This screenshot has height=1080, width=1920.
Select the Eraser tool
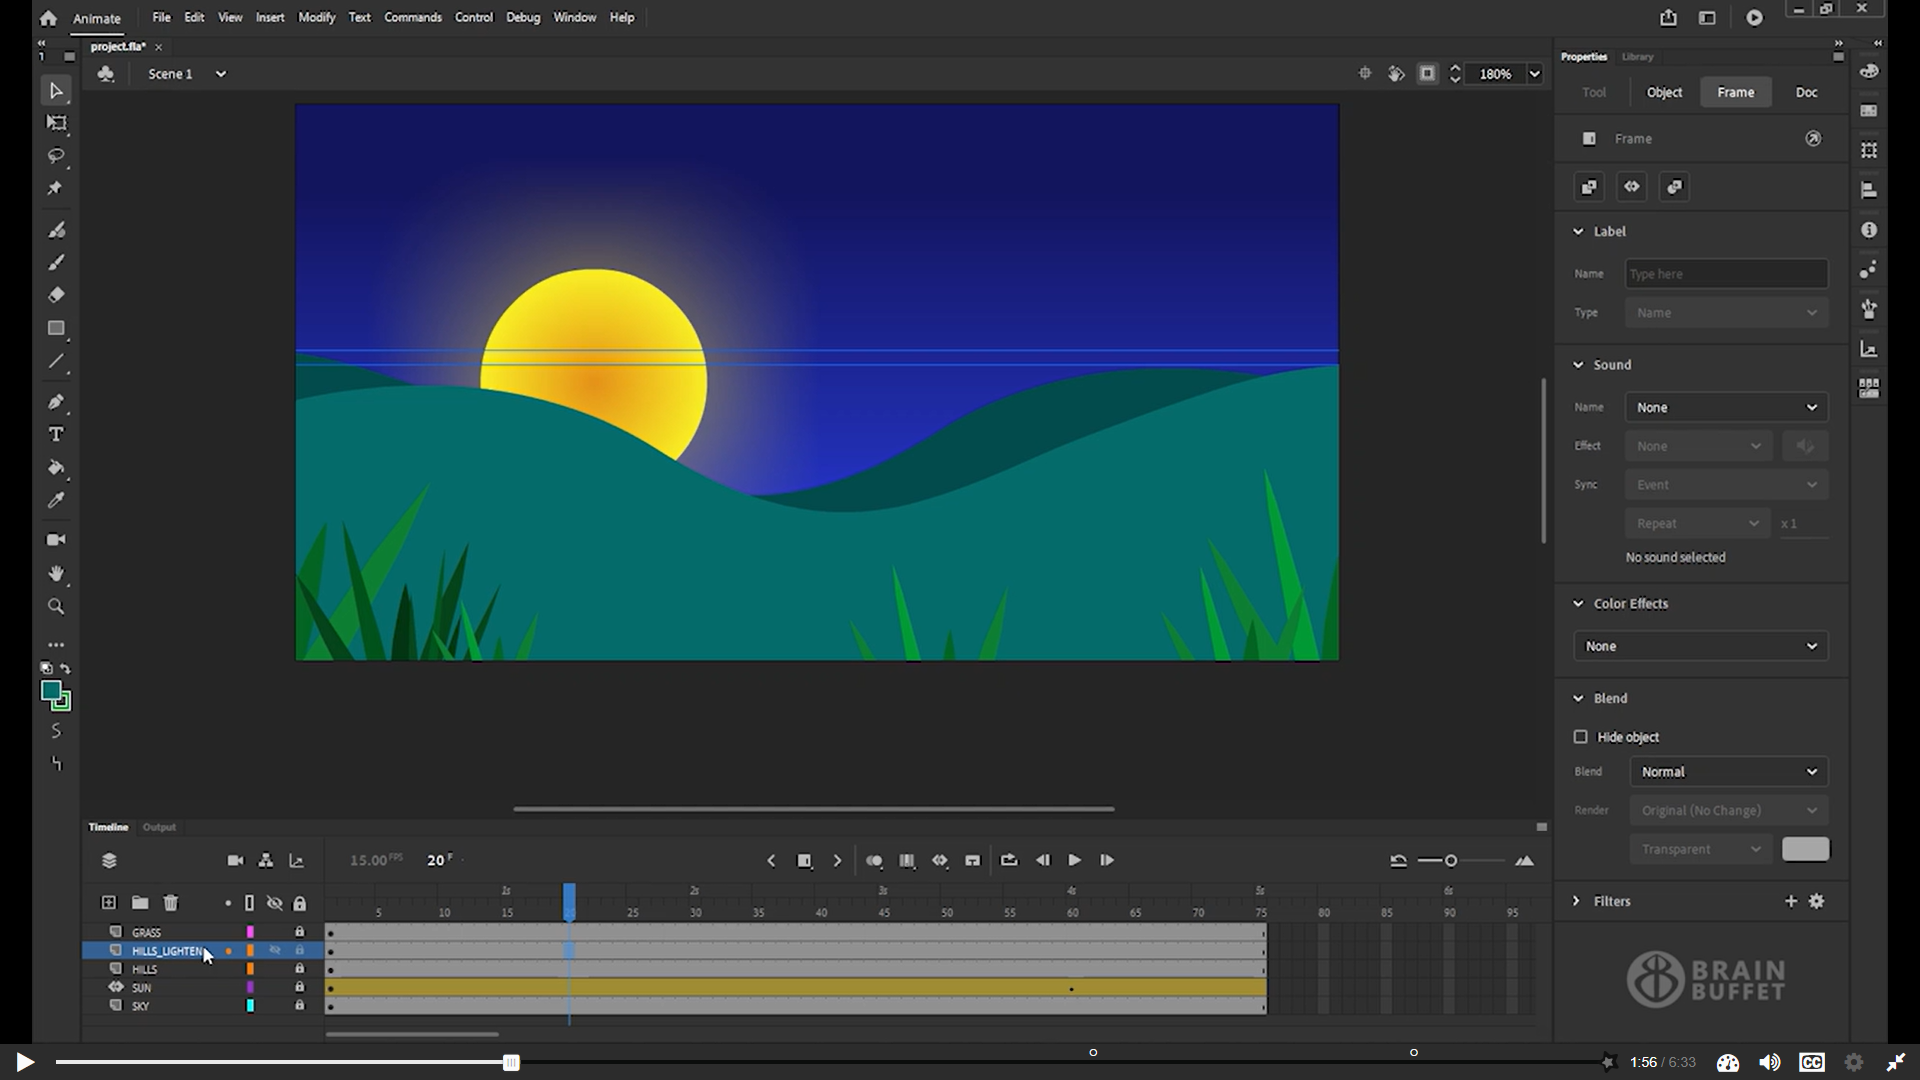56,295
